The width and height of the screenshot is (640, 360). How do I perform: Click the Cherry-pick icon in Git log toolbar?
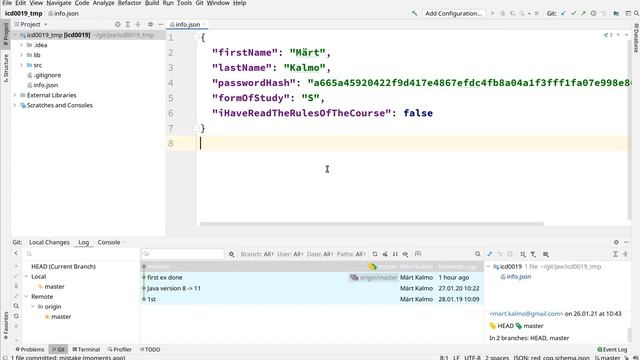click(x=385, y=254)
